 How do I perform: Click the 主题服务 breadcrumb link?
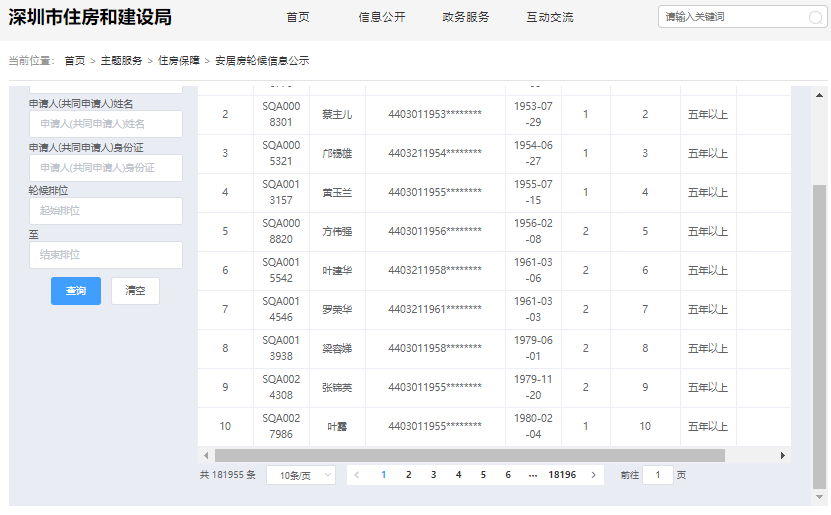pos(121,60)
